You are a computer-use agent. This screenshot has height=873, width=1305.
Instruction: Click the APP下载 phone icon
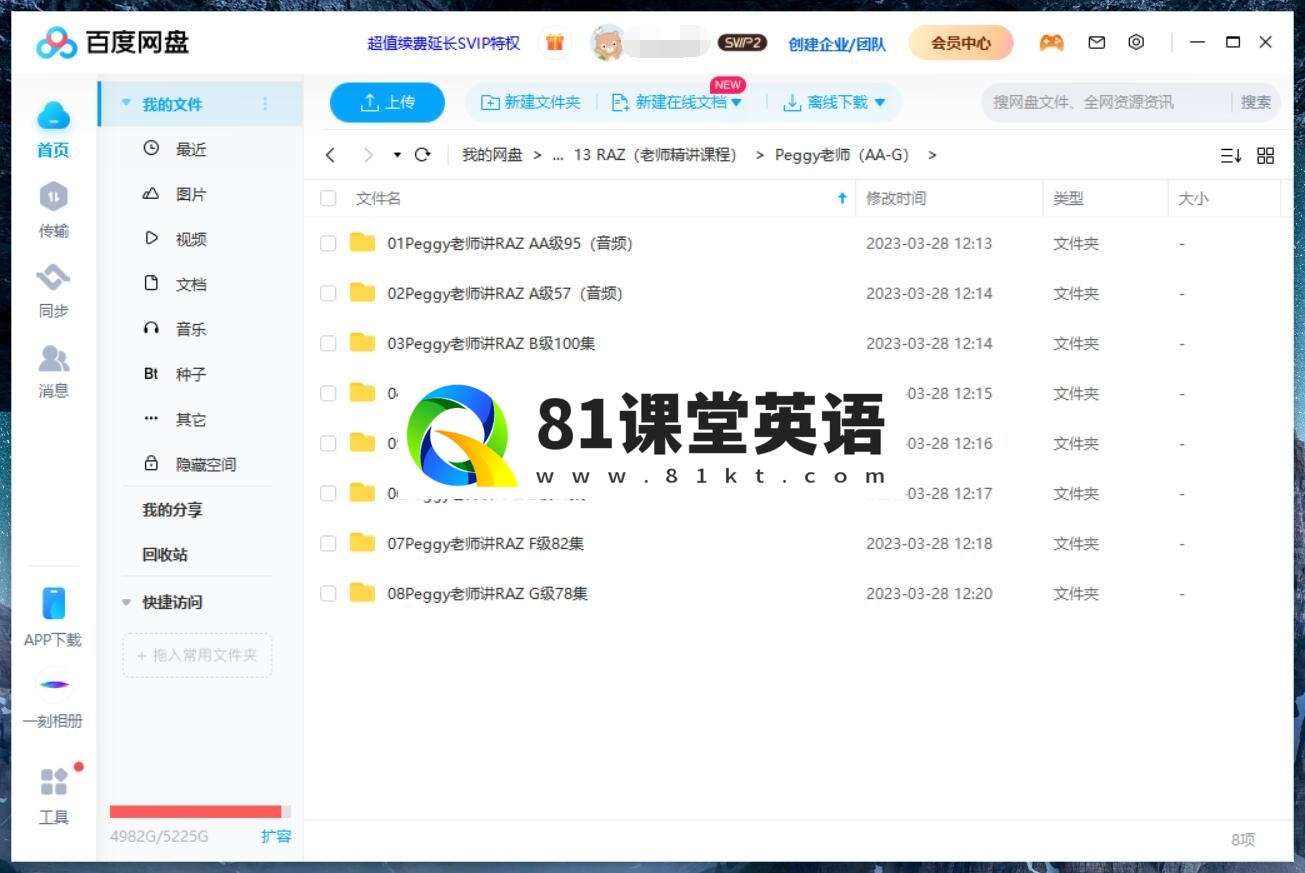(54, 603)
